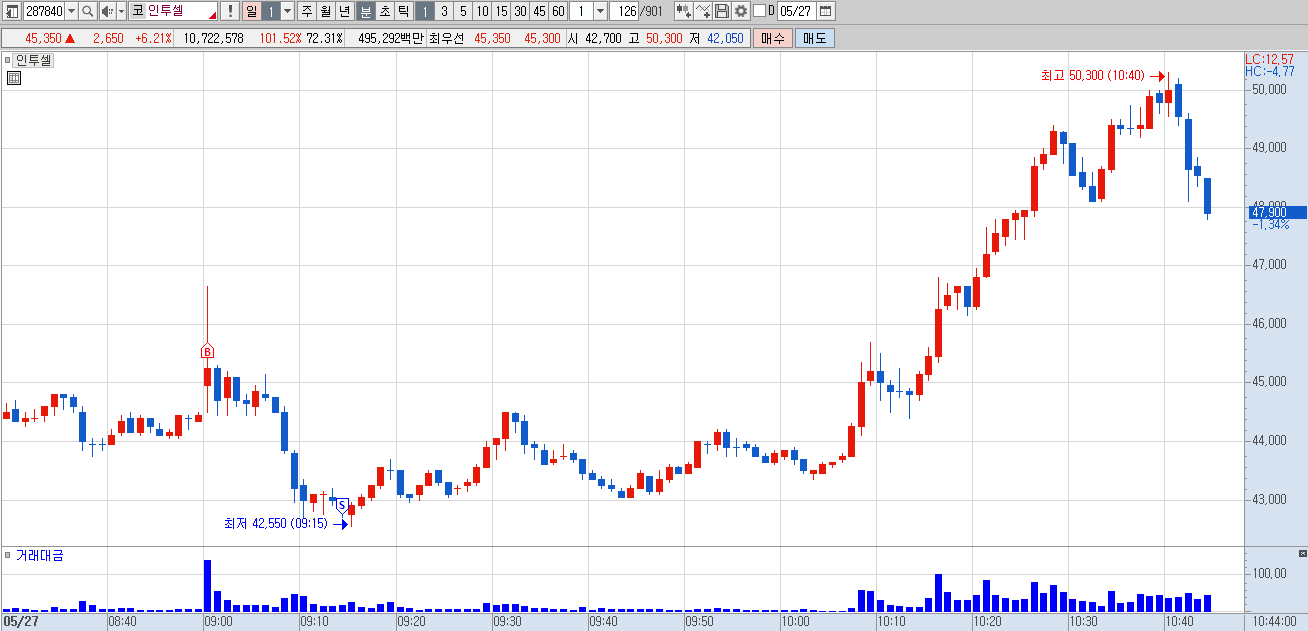Click the save chart floppy disk icon
Viewport: 1308px width, 631px height.
[721, 11]
